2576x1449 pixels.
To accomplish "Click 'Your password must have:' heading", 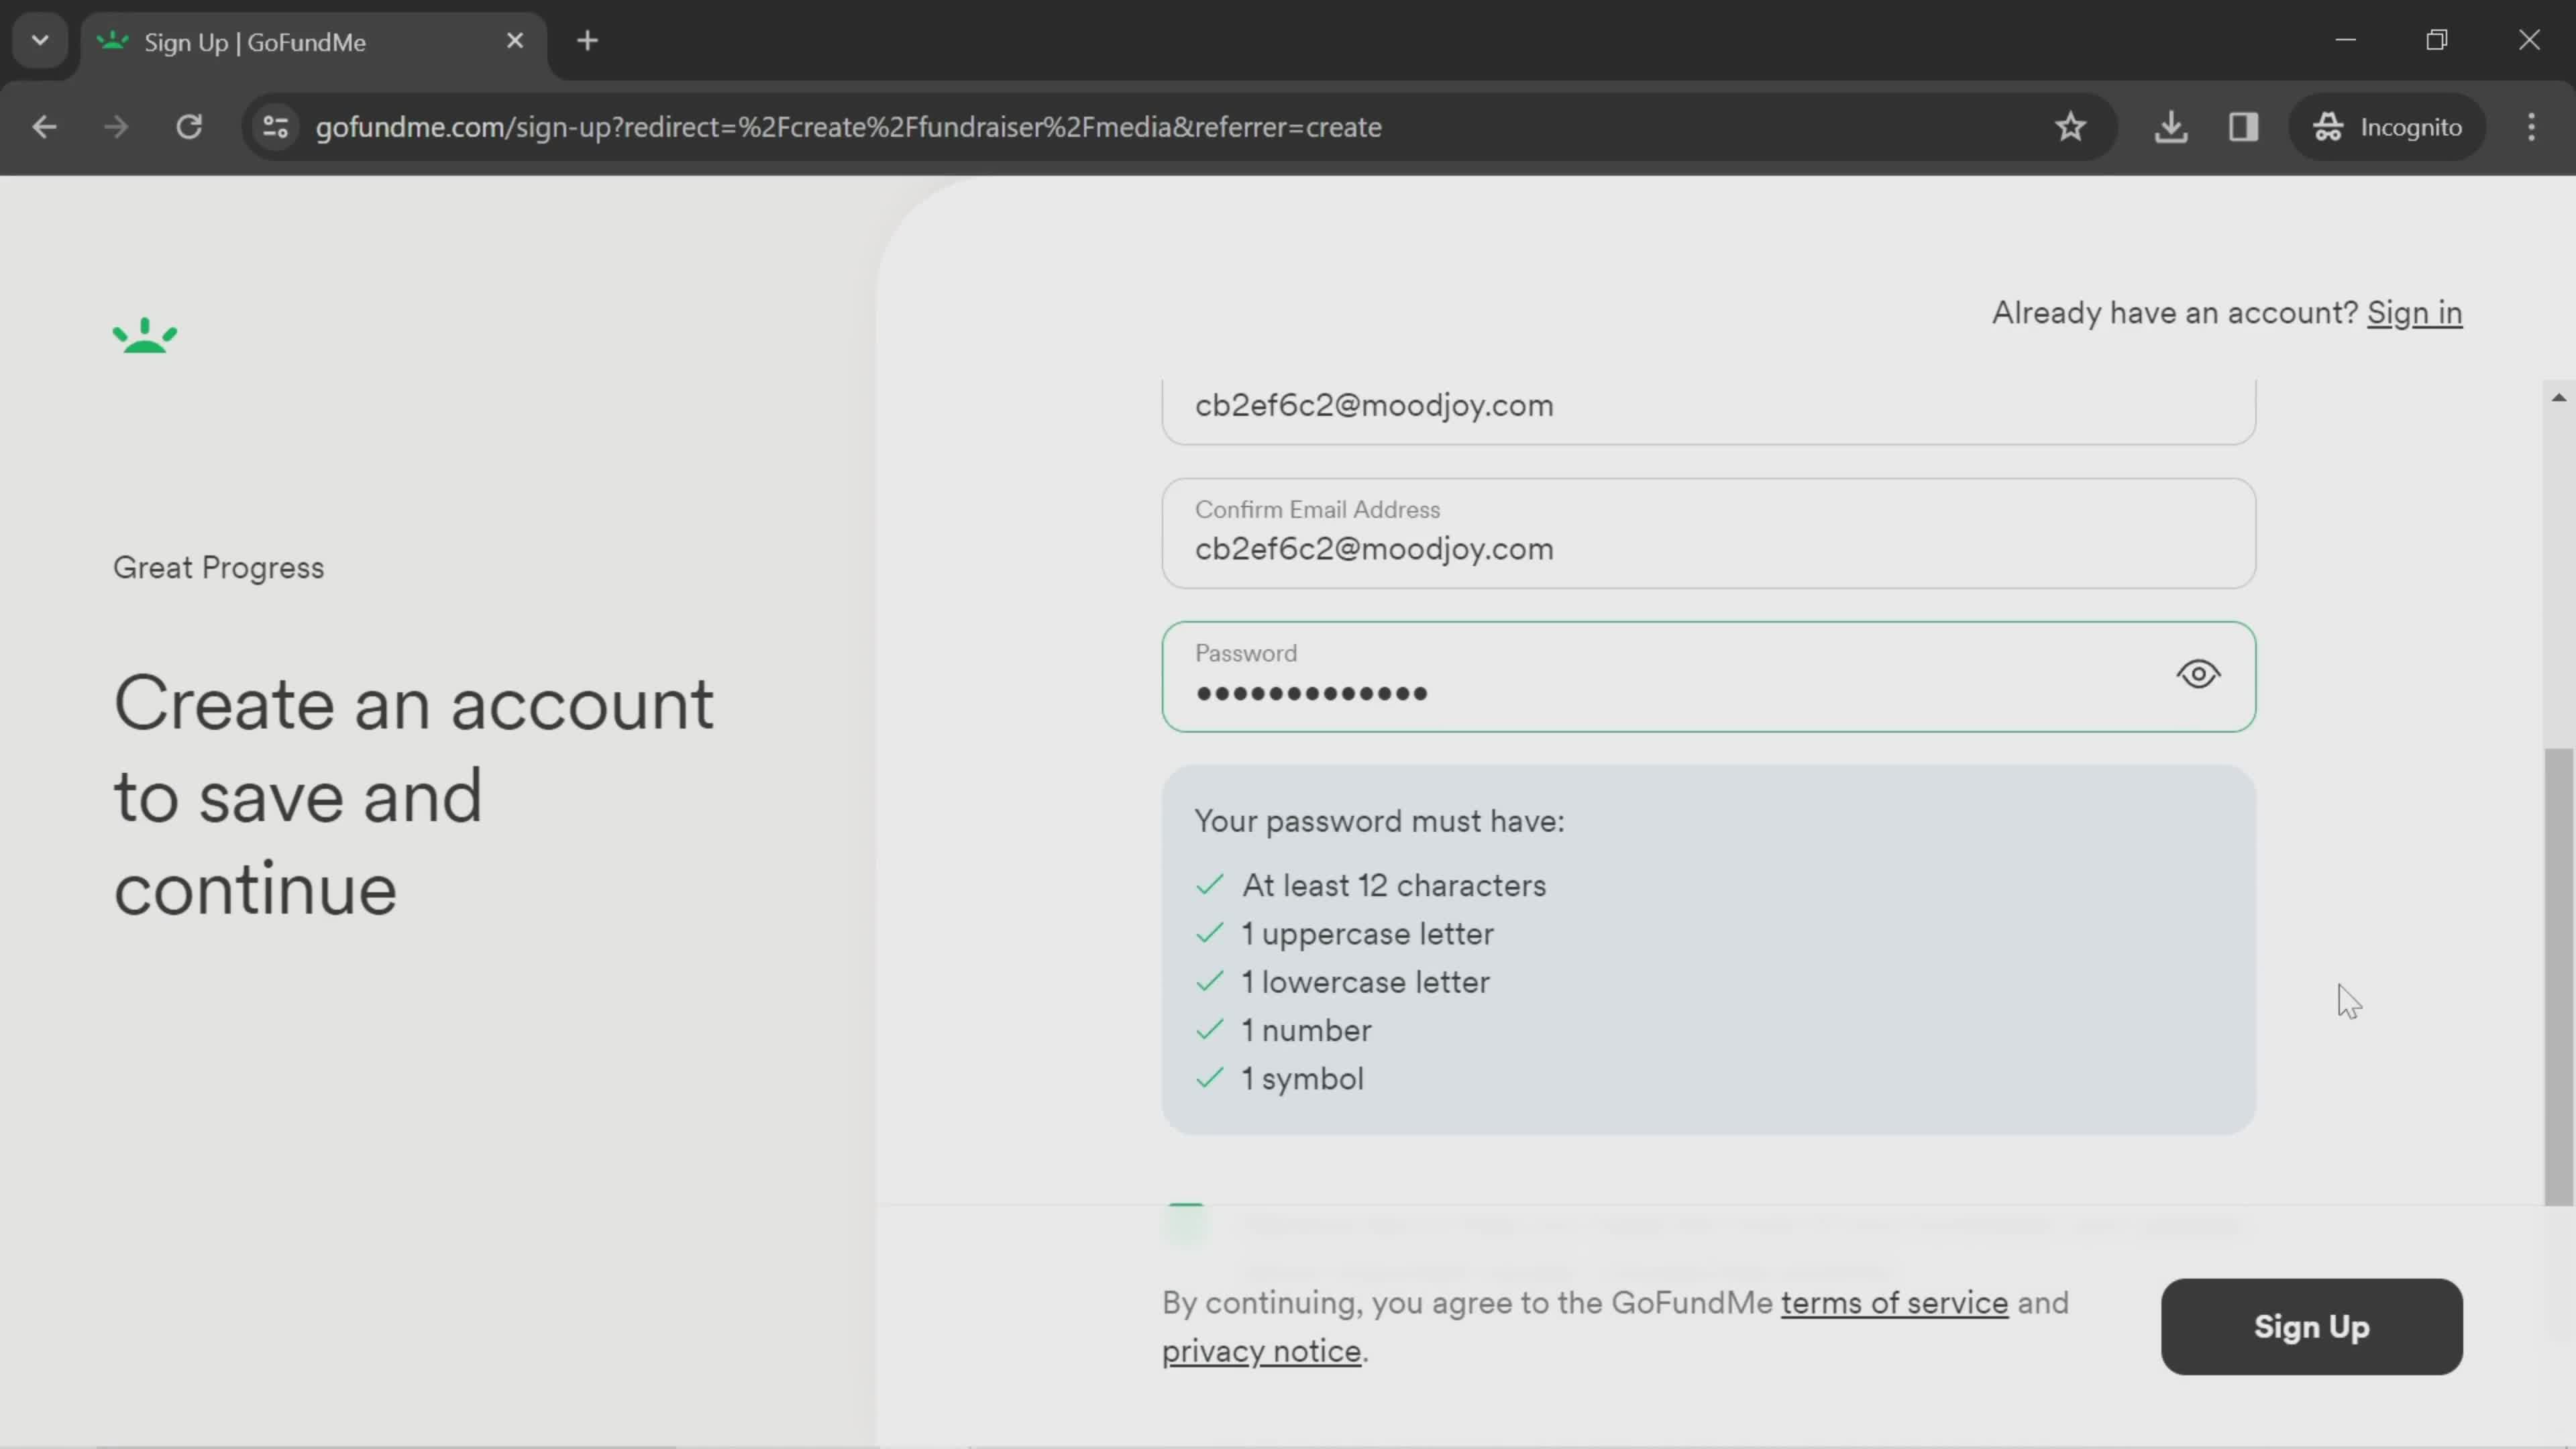I will [x=1379, y=821].
